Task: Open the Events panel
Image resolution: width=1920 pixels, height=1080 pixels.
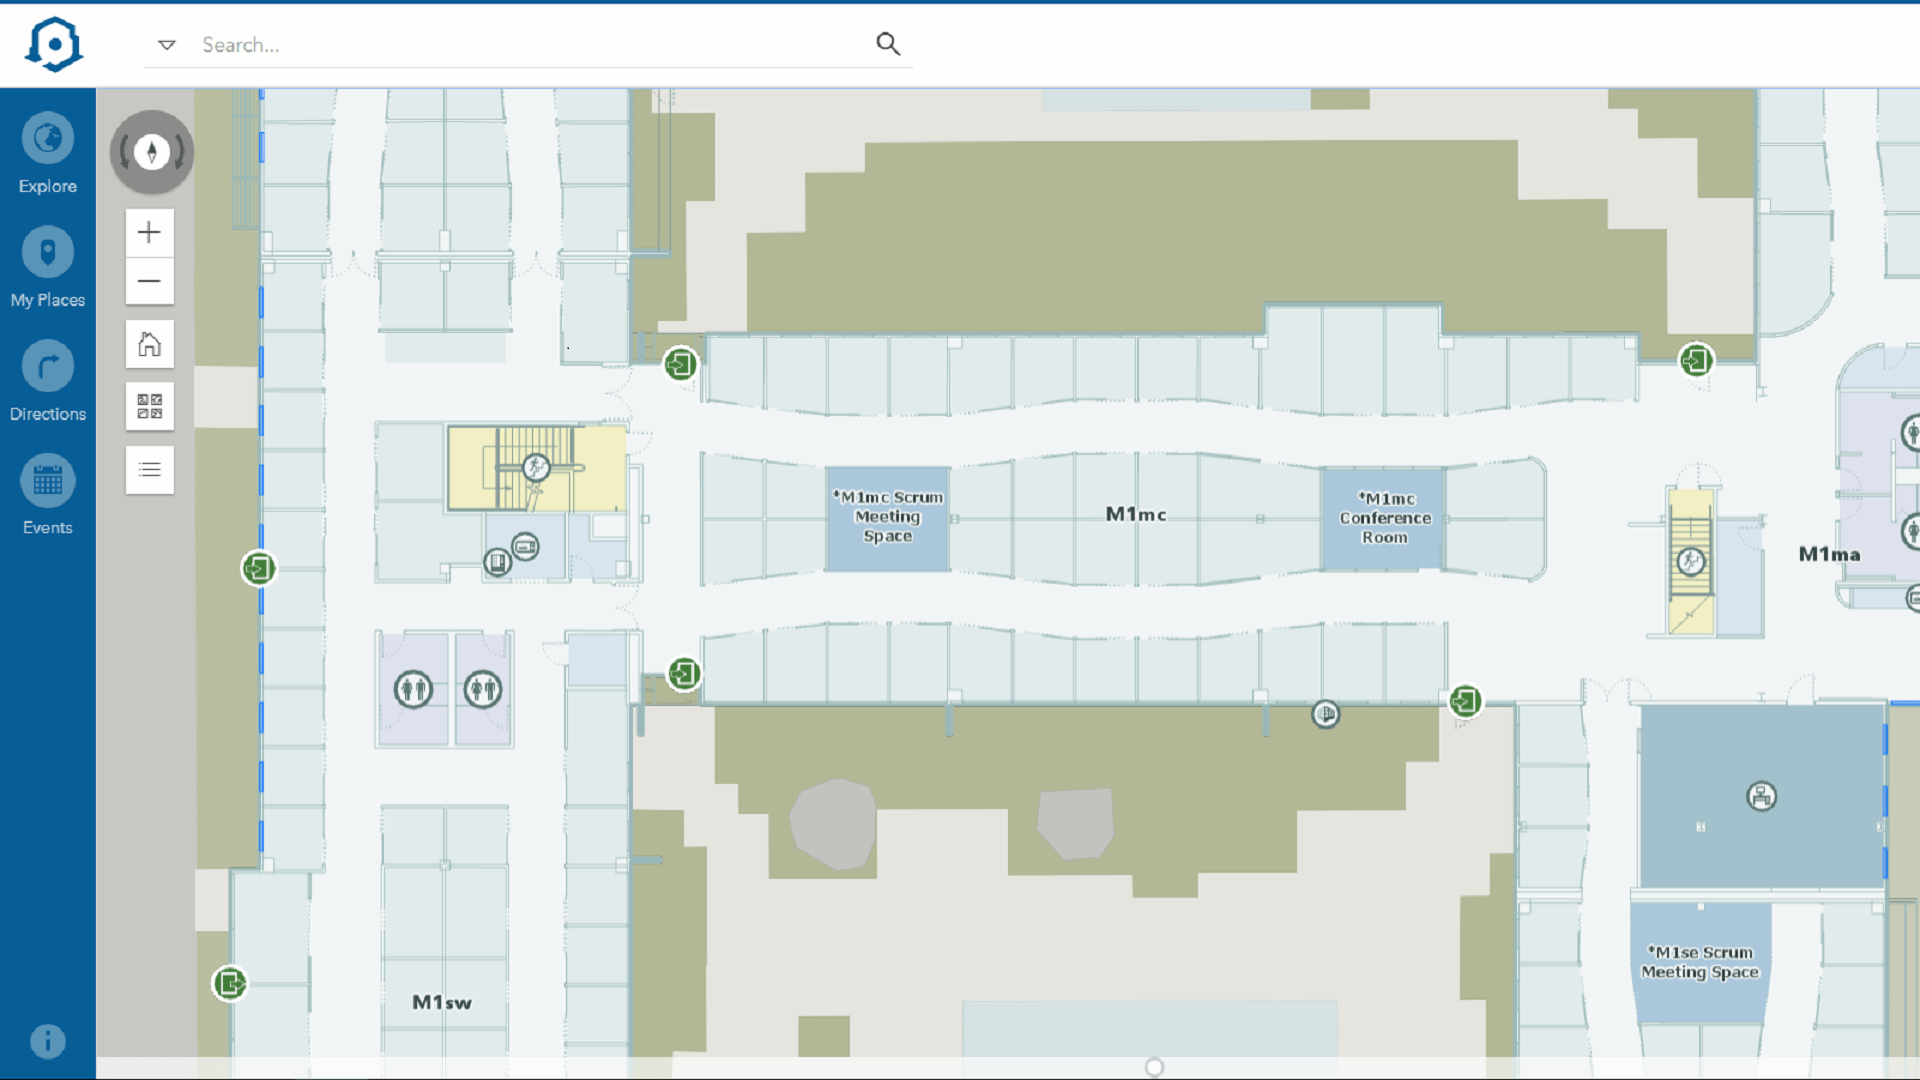Action: point(47,496)
